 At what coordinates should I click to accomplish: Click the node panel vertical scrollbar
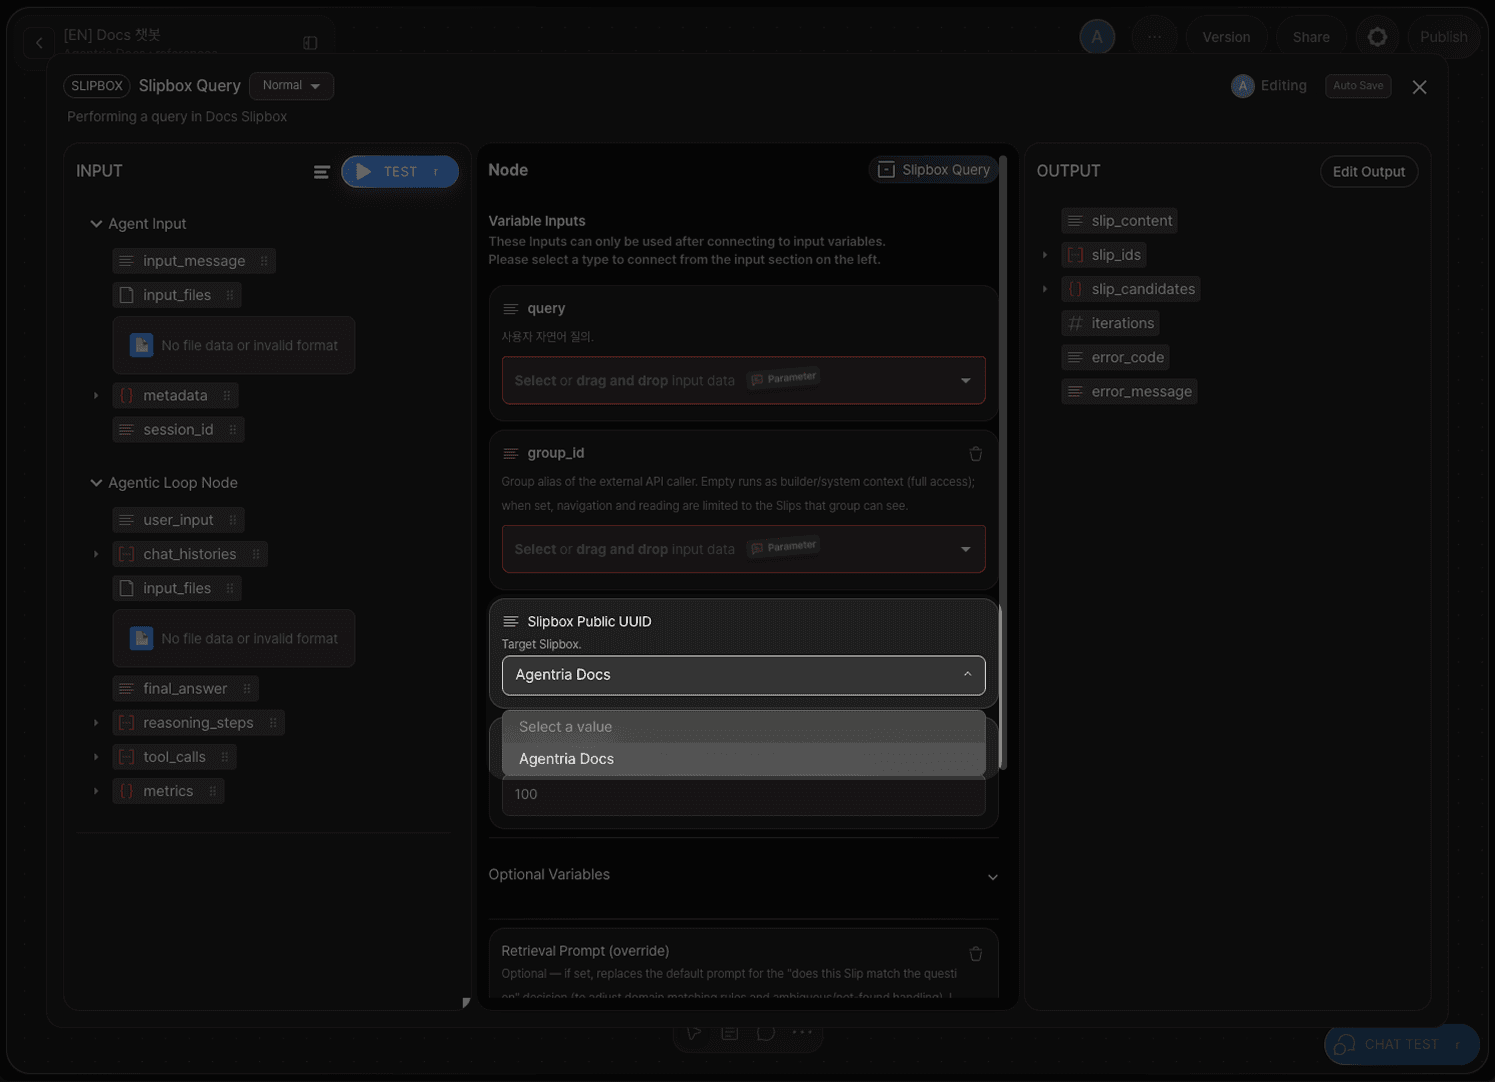1002,463
